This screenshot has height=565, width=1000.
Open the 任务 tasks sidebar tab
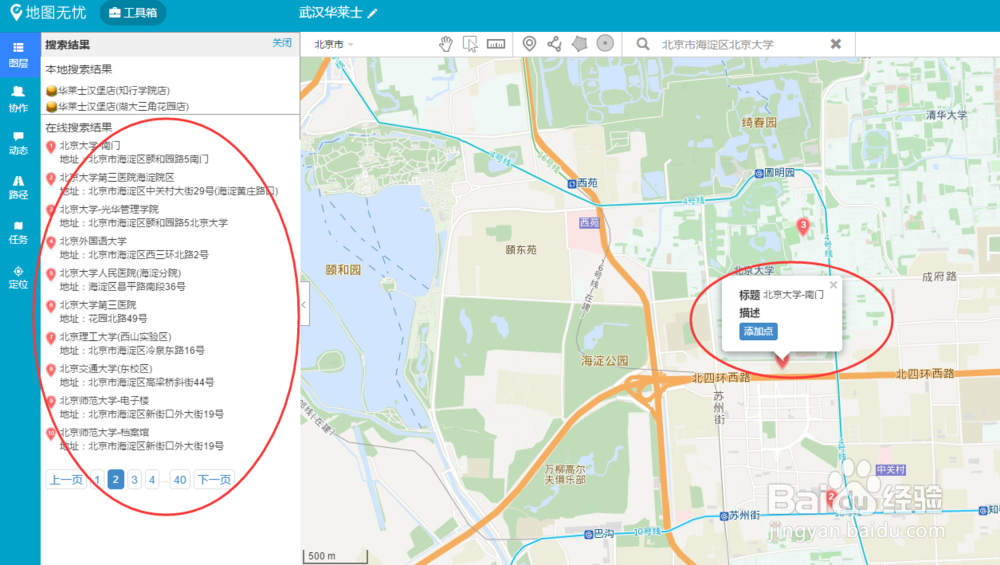coord(18,232)
